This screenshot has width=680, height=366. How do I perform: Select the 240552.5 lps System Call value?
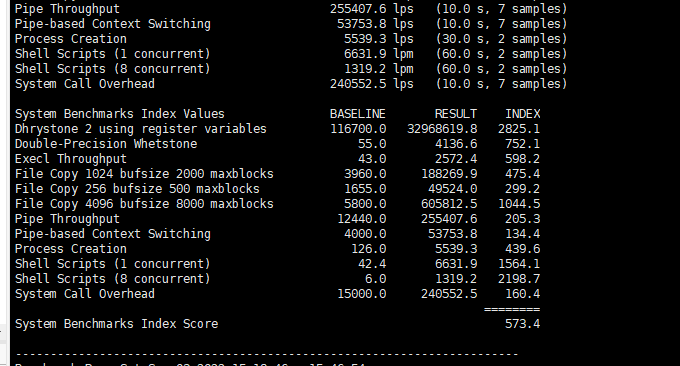[x=372, y=84]
